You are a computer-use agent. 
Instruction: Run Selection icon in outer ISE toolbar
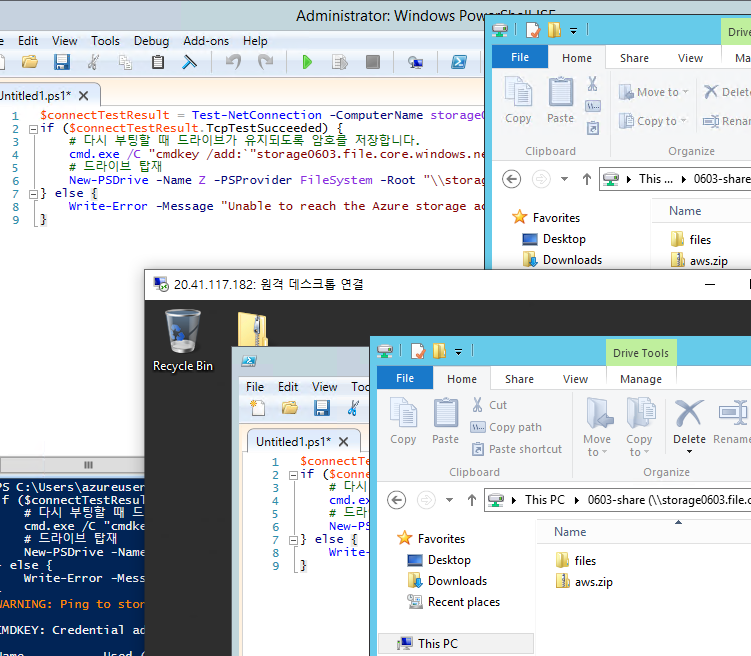coord(340,62)
